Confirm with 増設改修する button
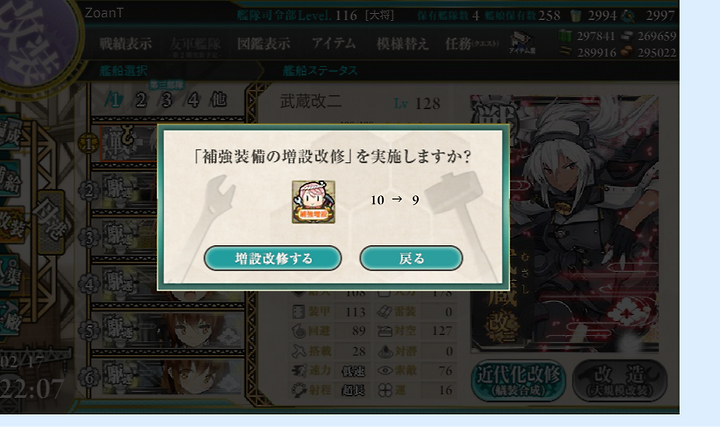This screenshot has height=431, width=720. 273,258
